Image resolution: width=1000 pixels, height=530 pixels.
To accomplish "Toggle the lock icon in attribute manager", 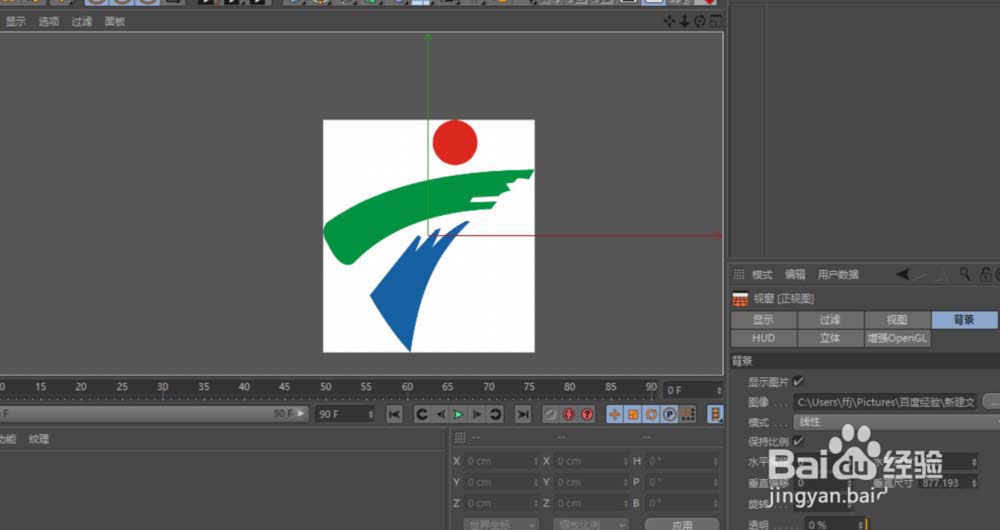I will point(985,274).
